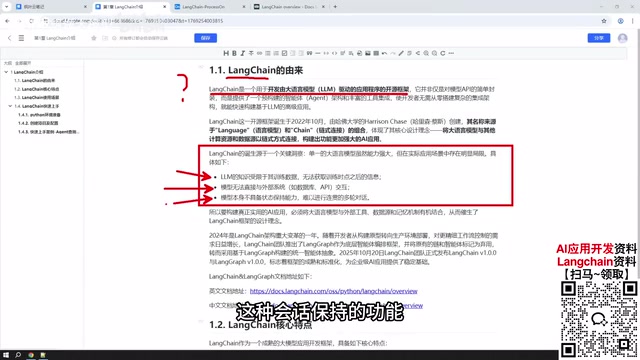Open user avatar profile menu
The height and width of the screenshot is (360, 640).
[622, 38]
